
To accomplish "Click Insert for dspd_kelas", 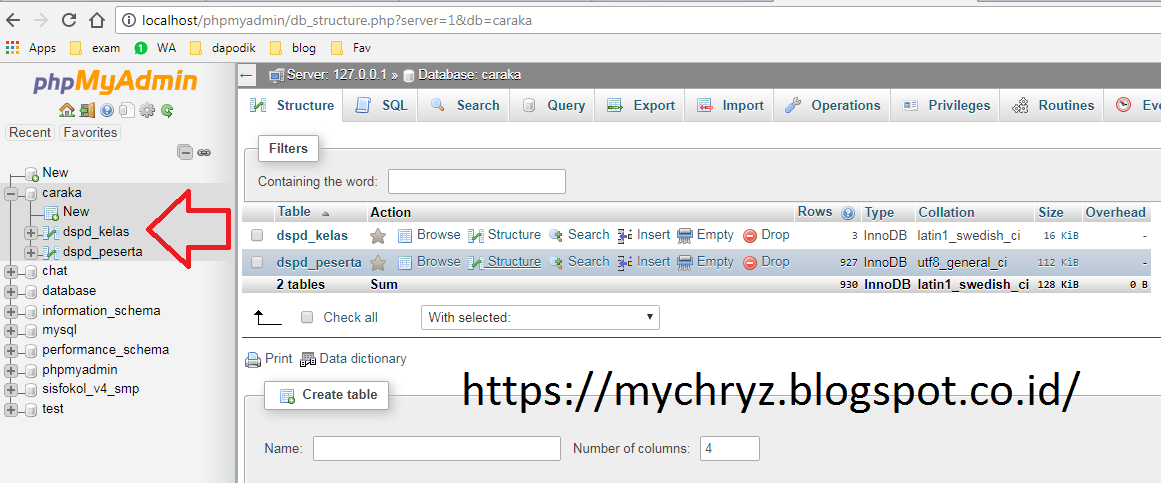I will click(643, 235).
